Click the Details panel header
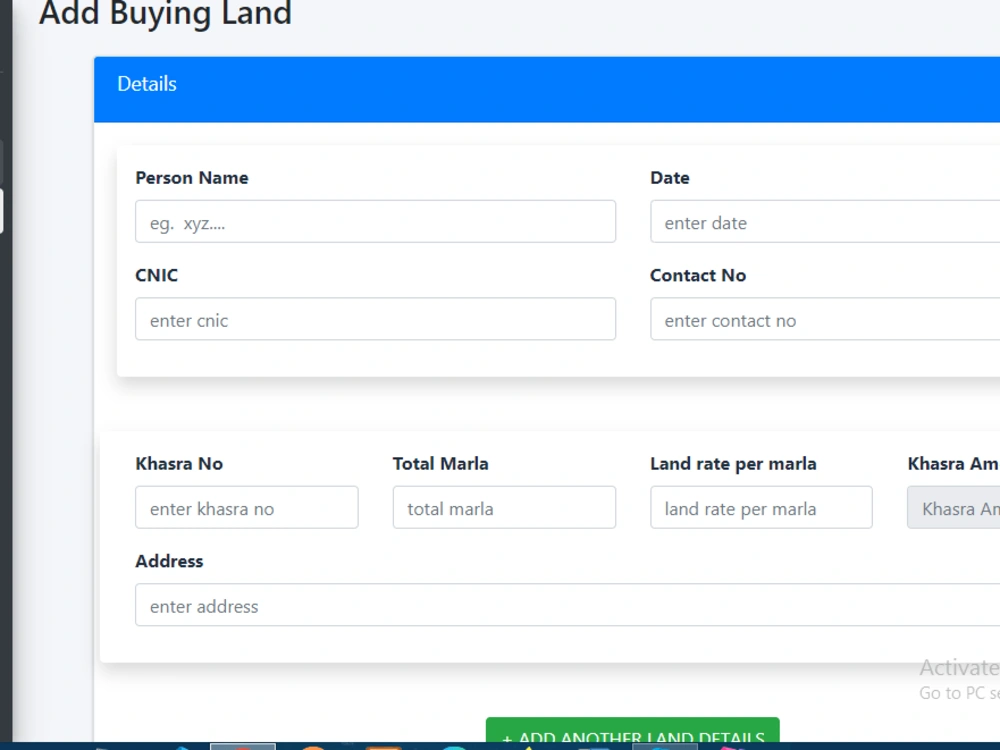Image resolution: width=1000 pixels, height=750 pixels. pos(547,89)
